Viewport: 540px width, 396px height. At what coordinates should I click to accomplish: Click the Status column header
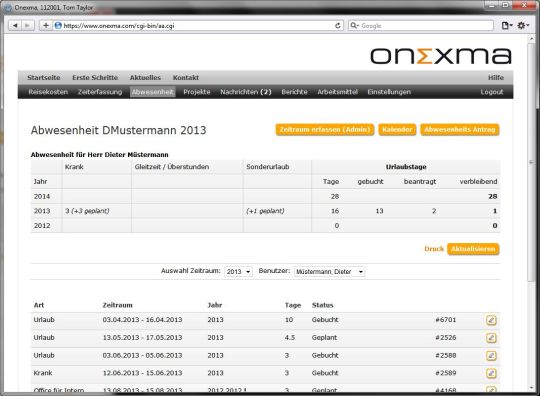click(x=322, y=305)
